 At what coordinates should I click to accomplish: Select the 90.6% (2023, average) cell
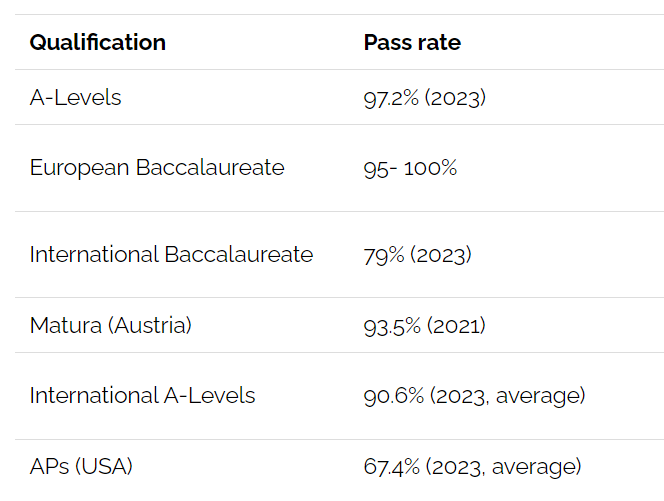[474, 396]
